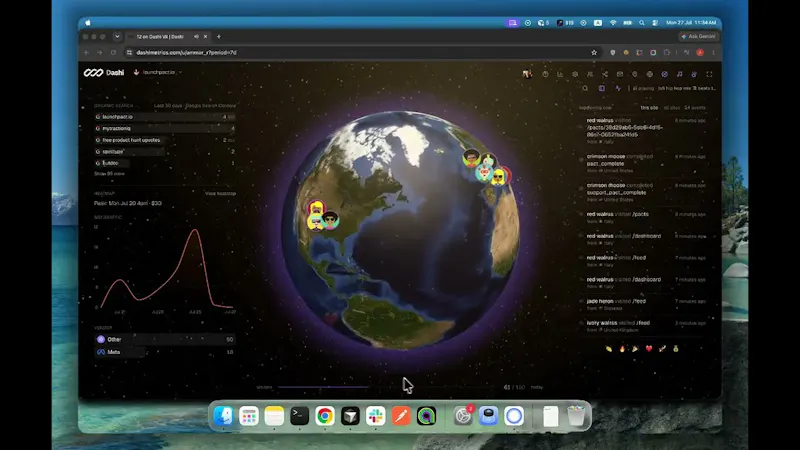Click the share icon in Dashi toolbar
The height and width of the screenshot is (450, 800).
coord(605,74)
